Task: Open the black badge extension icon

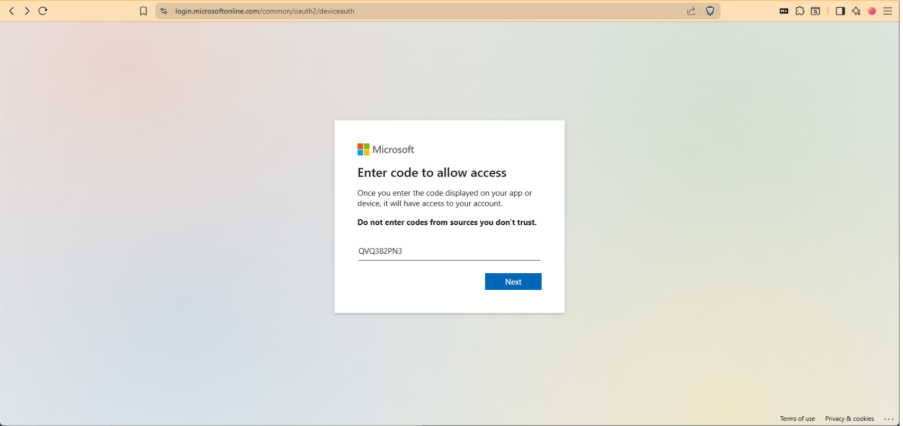Action: pyautogui.click(x=784, y=11)
